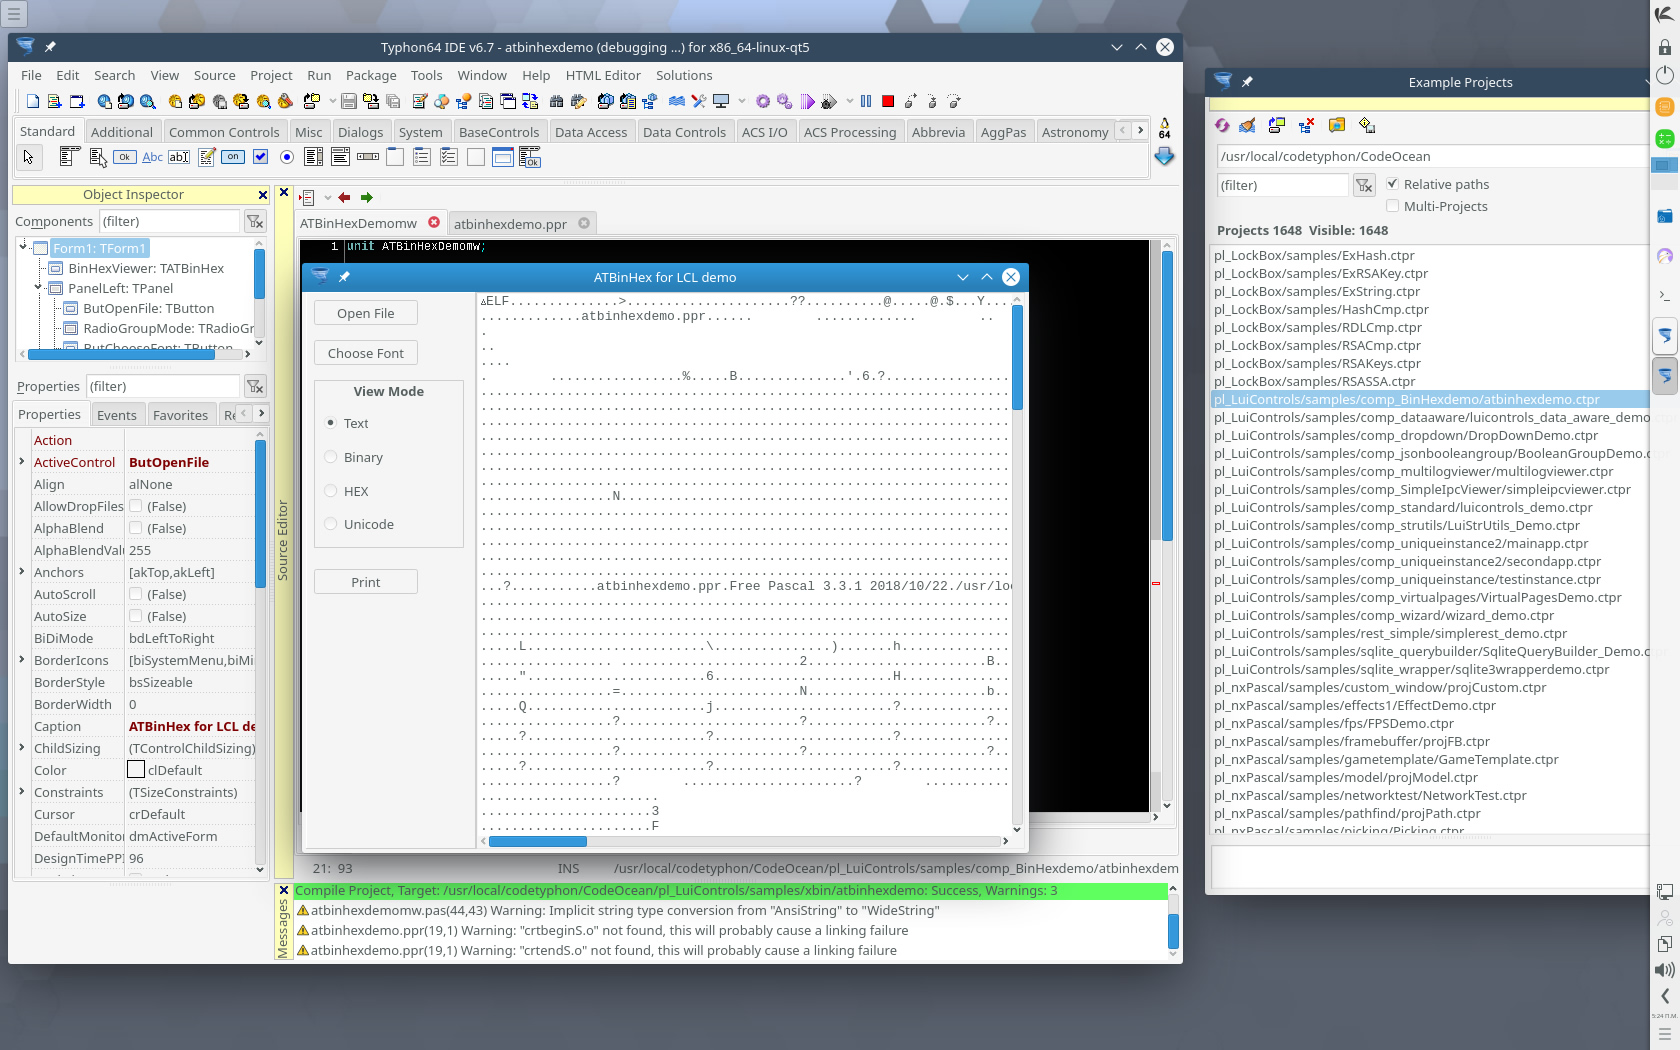Viewport: 1680px width, 1050px height.
Task: Click the Example Projects filter input field
Action: pyautogui.click(x=1282, y=185)
